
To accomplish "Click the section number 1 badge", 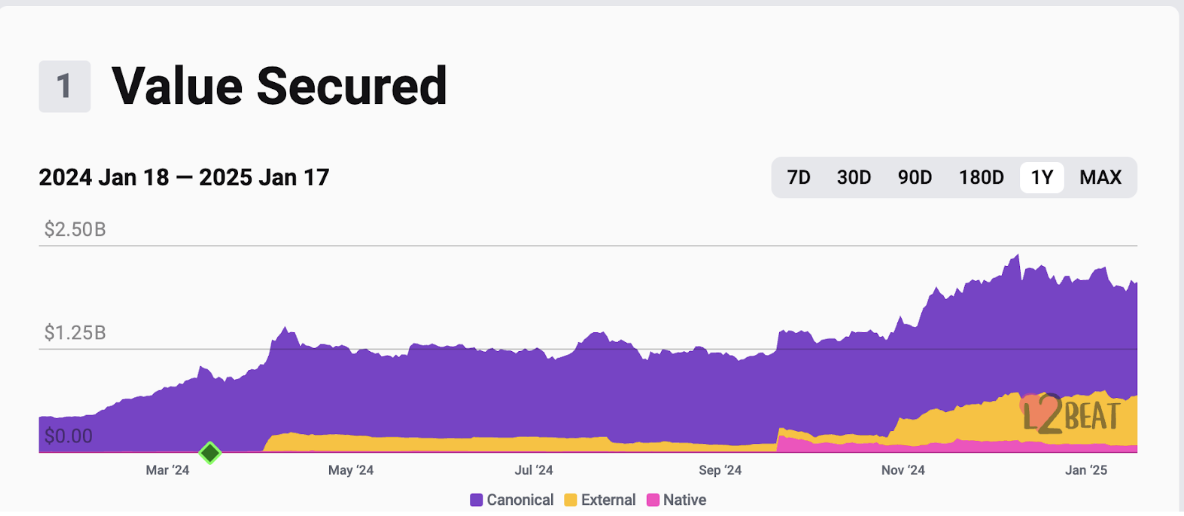I will [x=64, y=86].
